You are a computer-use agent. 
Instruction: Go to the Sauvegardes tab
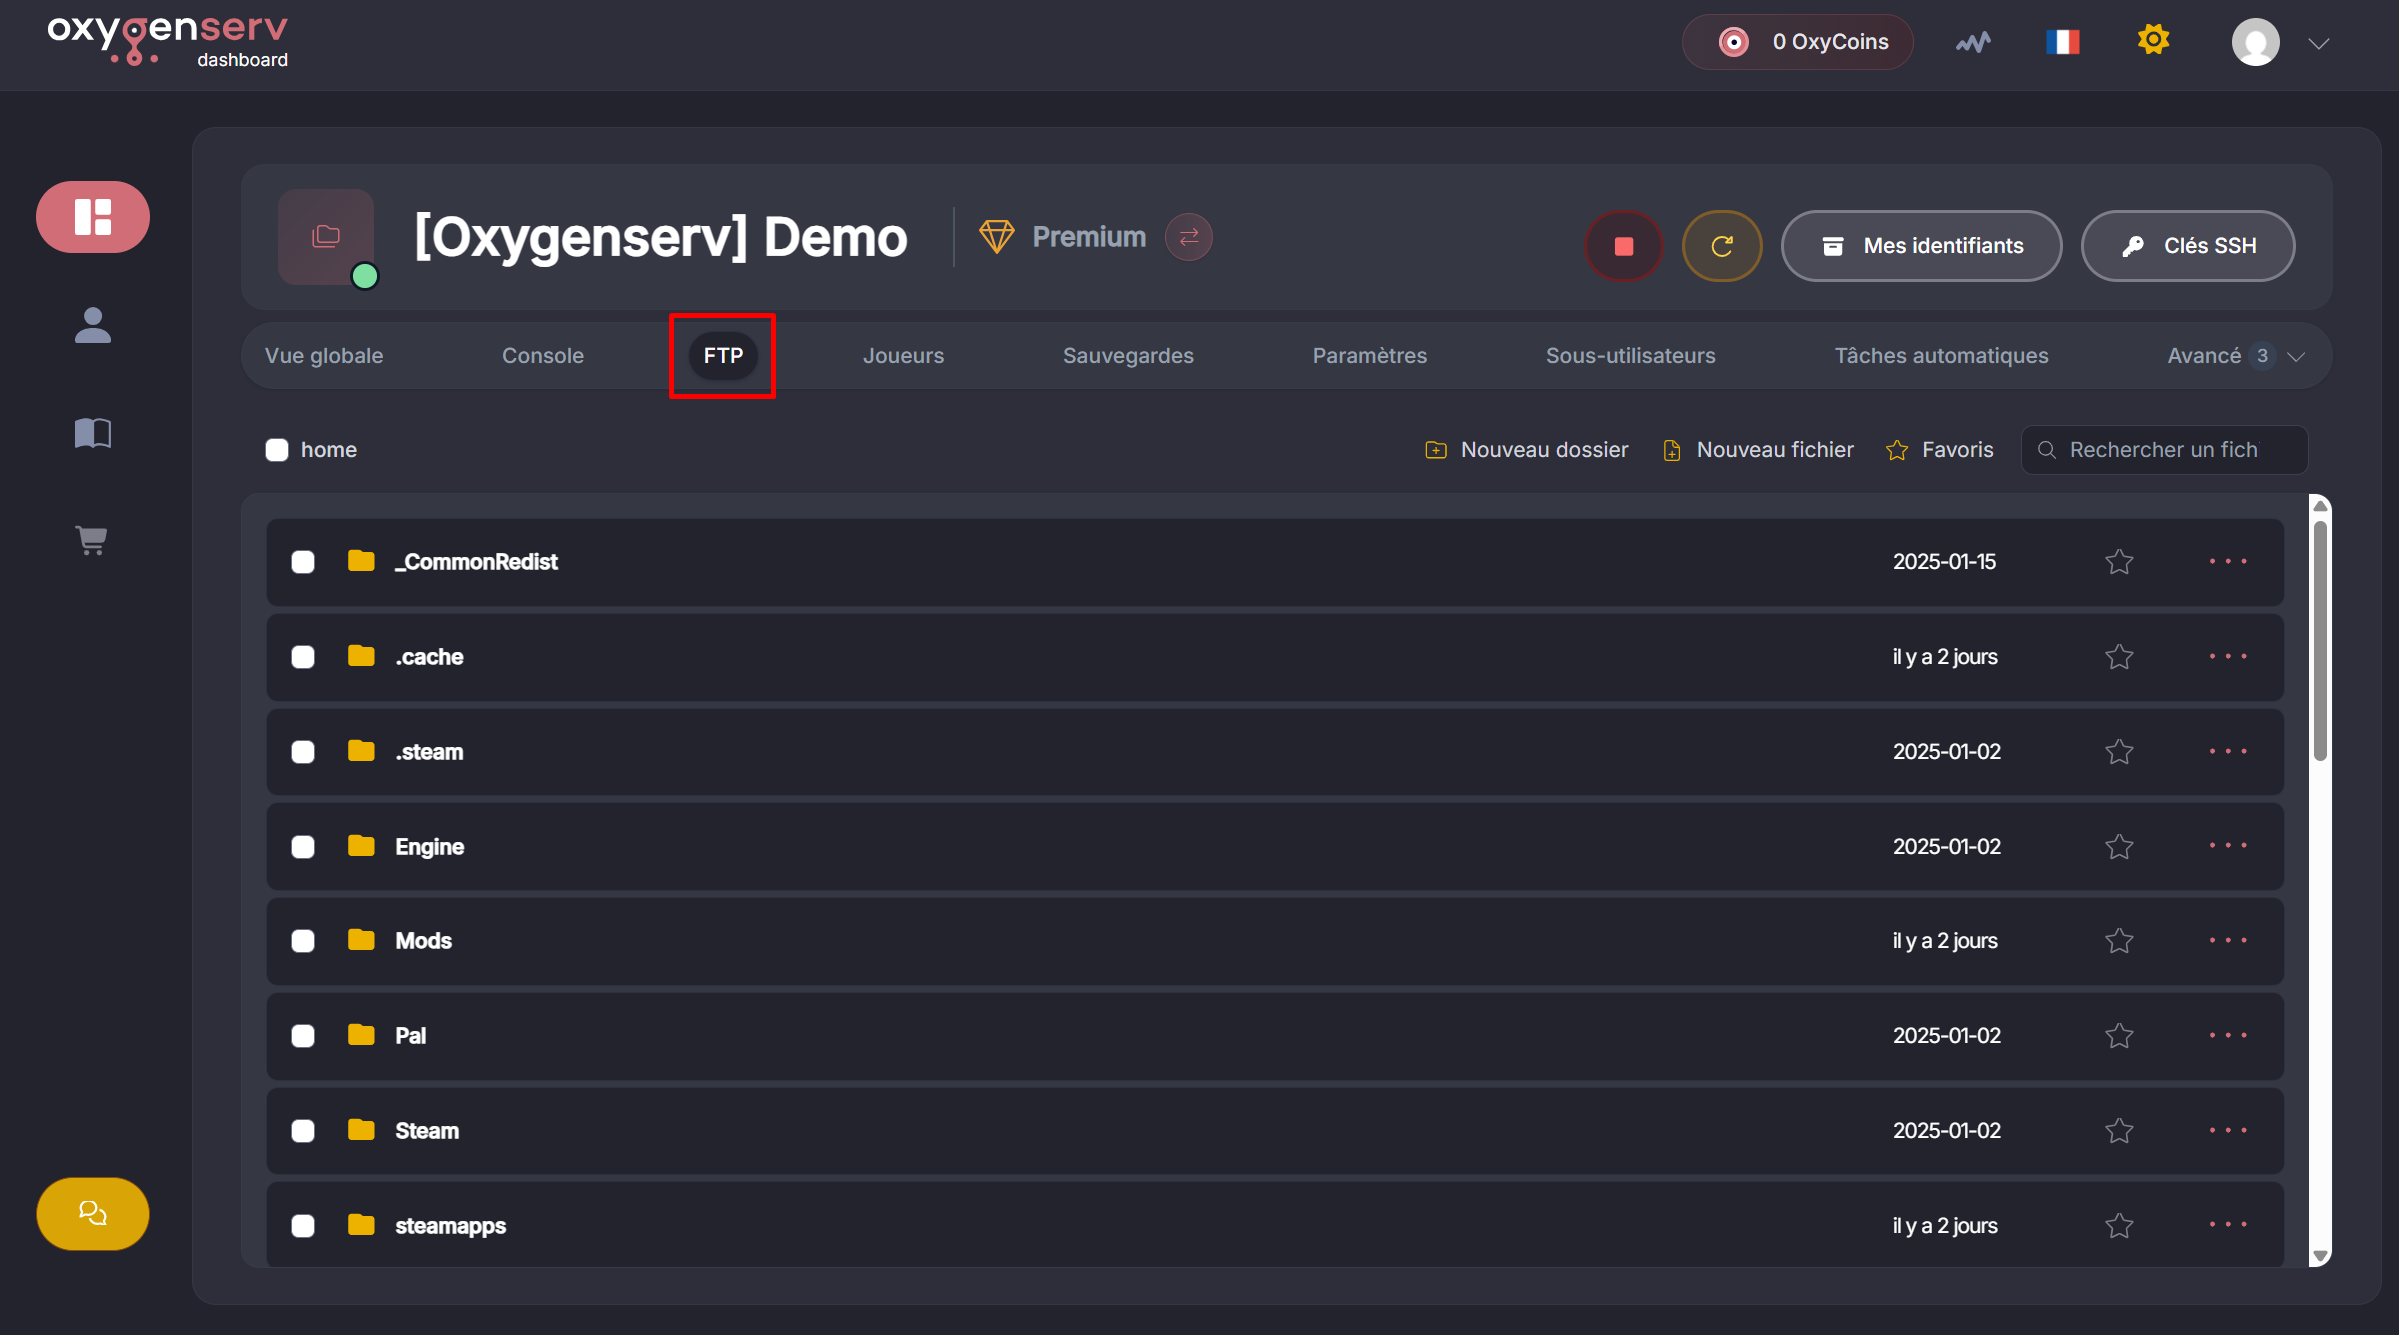tap(1127, 356)
